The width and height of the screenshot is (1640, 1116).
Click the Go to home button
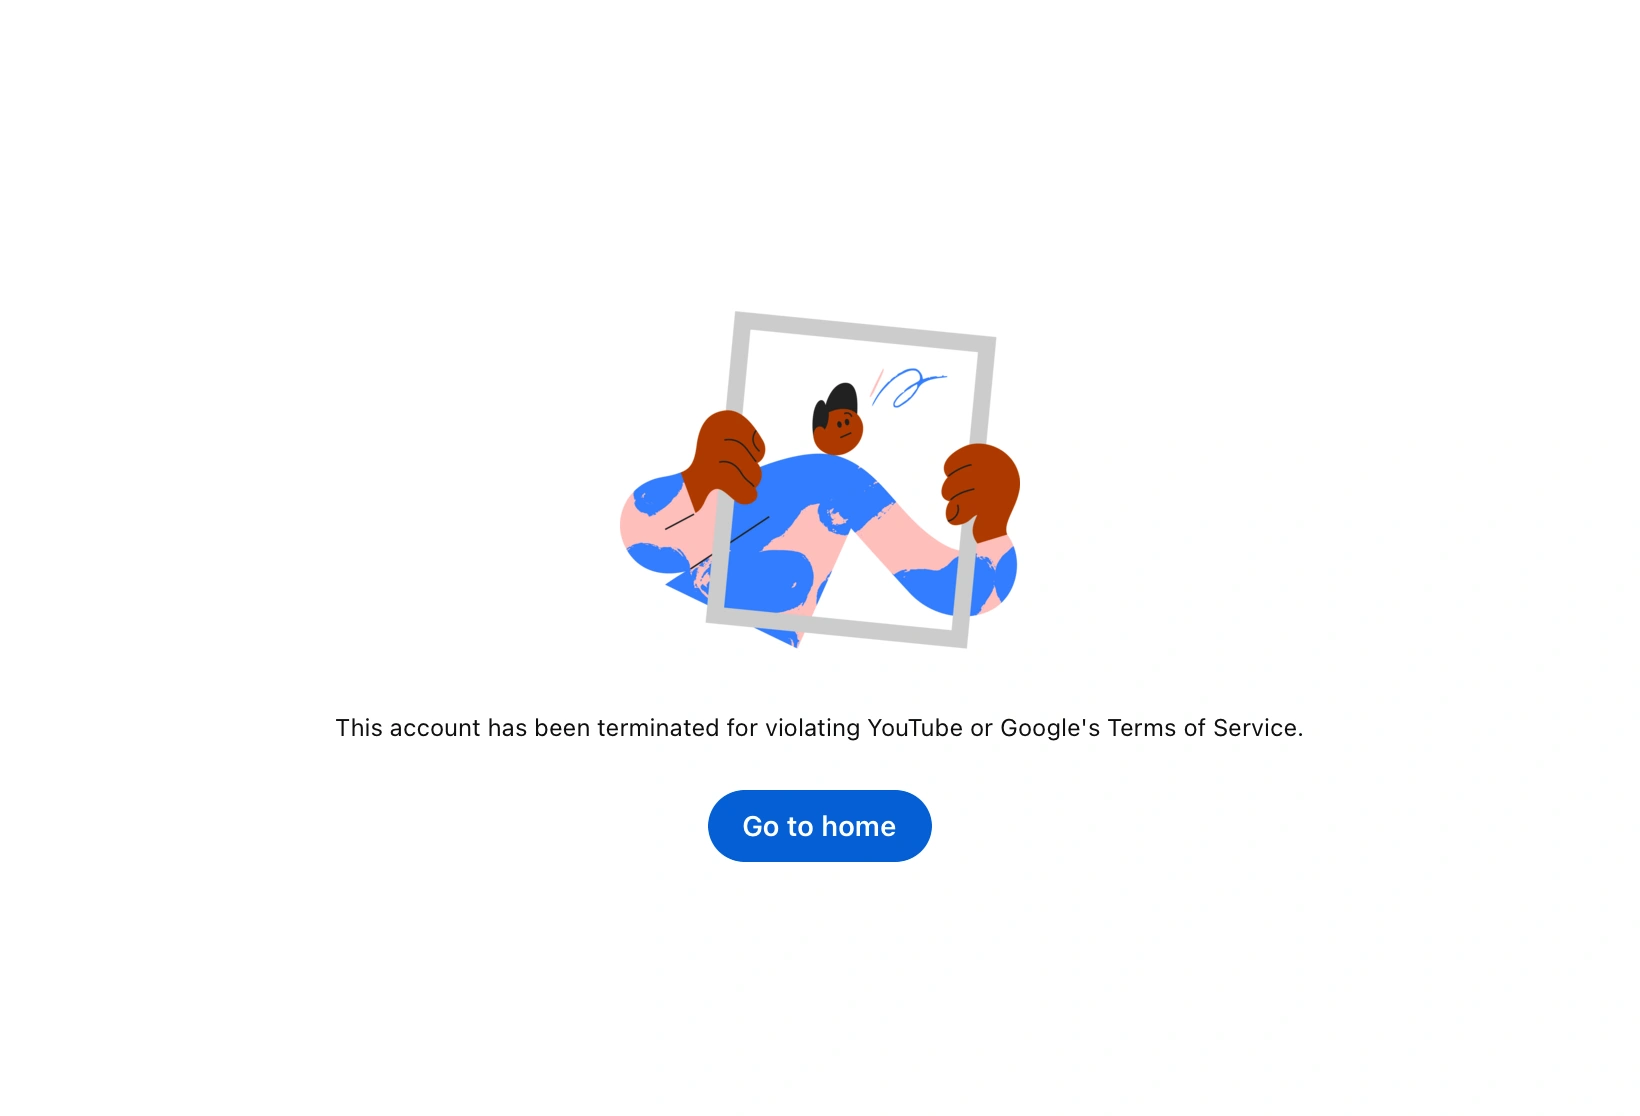pyautogui.click(x=819, y=826)
